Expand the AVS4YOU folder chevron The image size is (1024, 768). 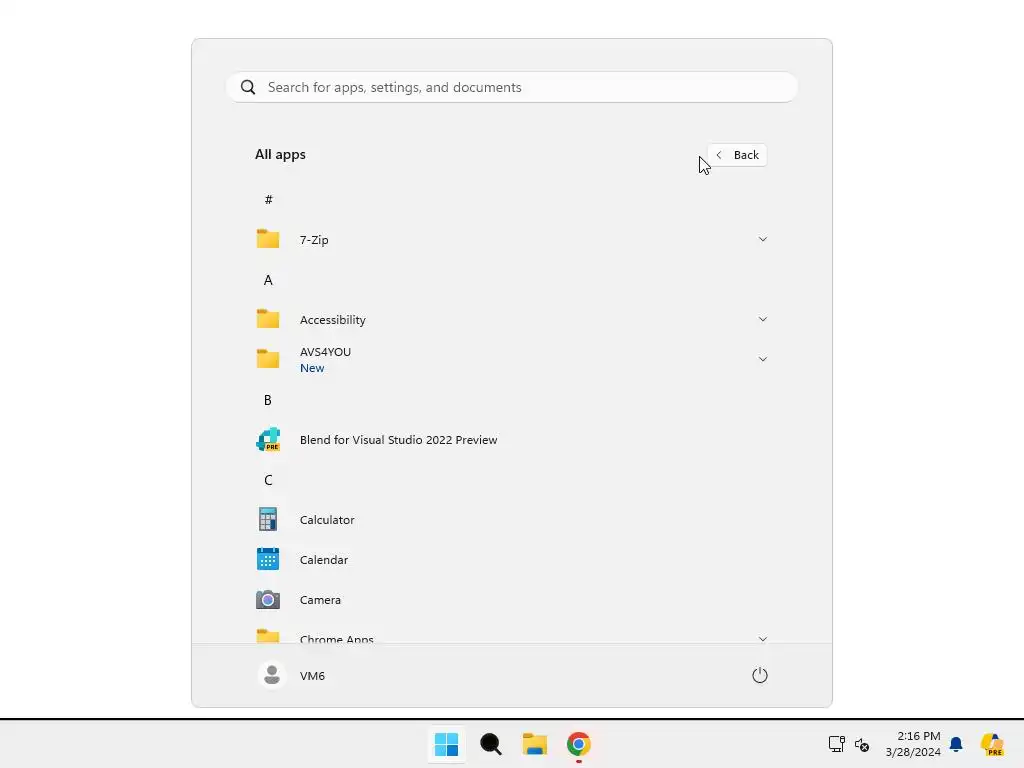(763, 359)
